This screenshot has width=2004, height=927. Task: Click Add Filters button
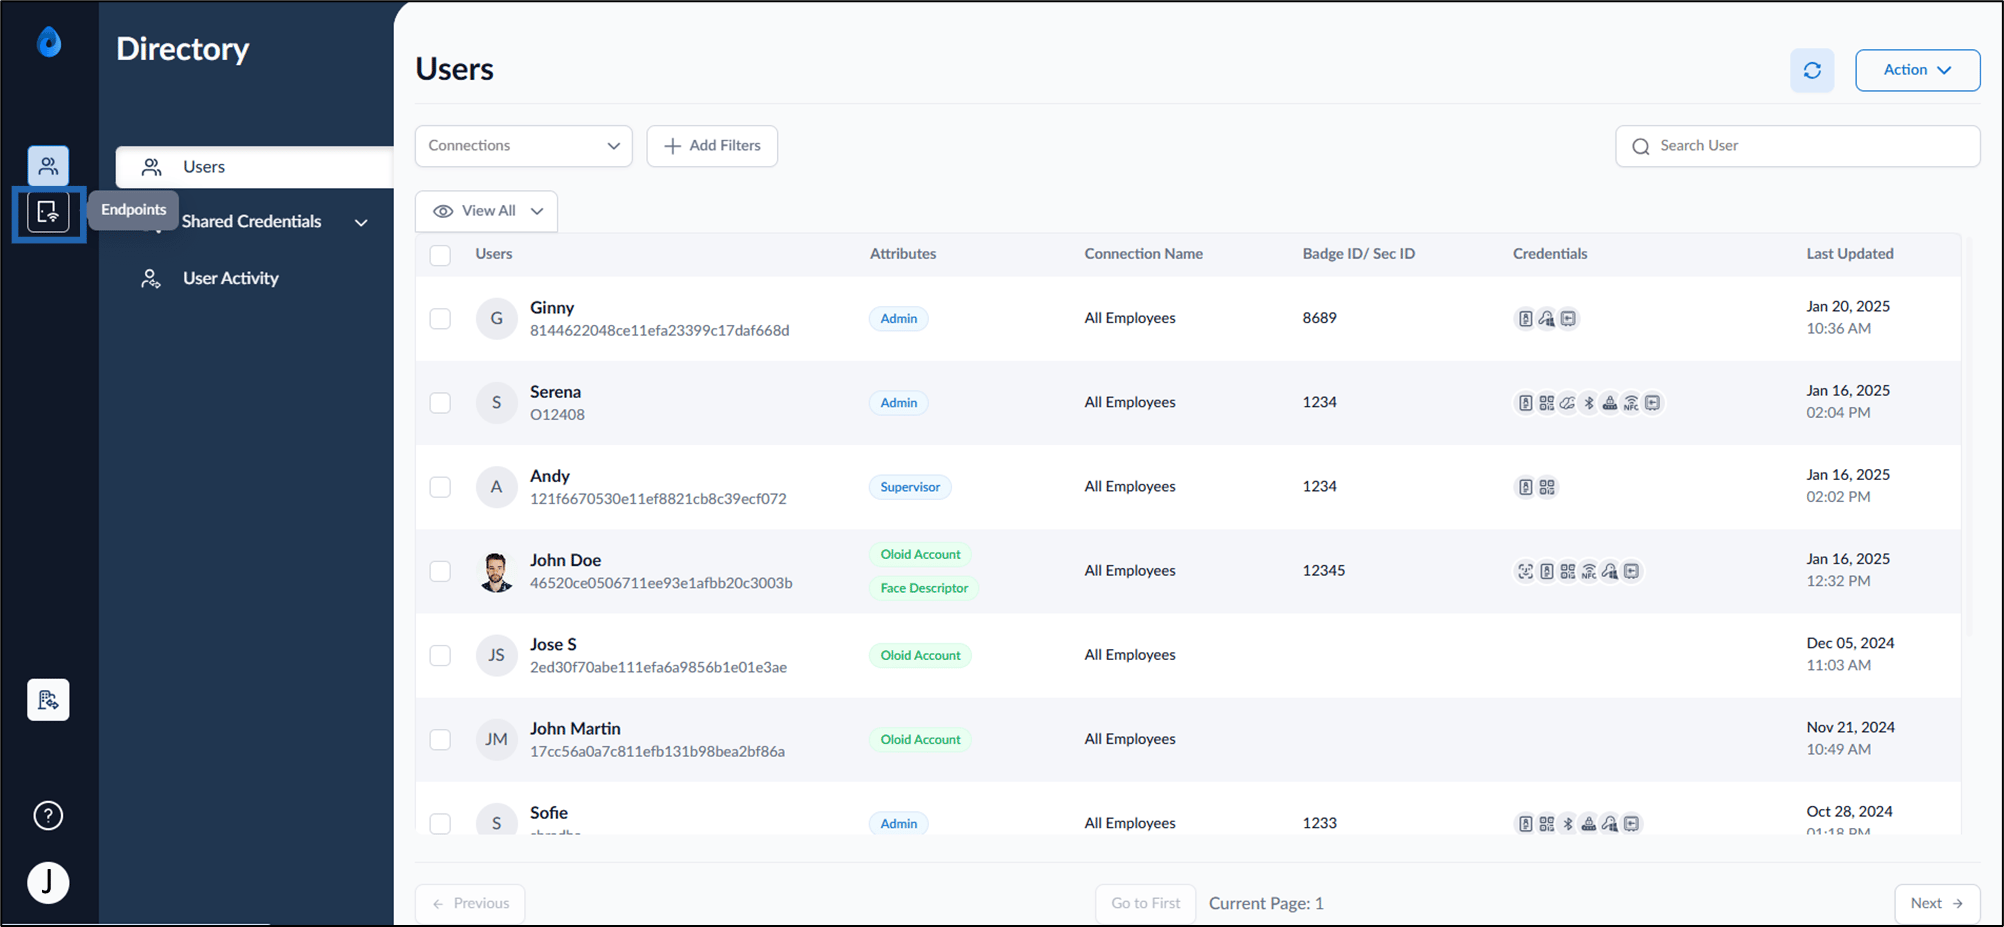coord(712,146)
